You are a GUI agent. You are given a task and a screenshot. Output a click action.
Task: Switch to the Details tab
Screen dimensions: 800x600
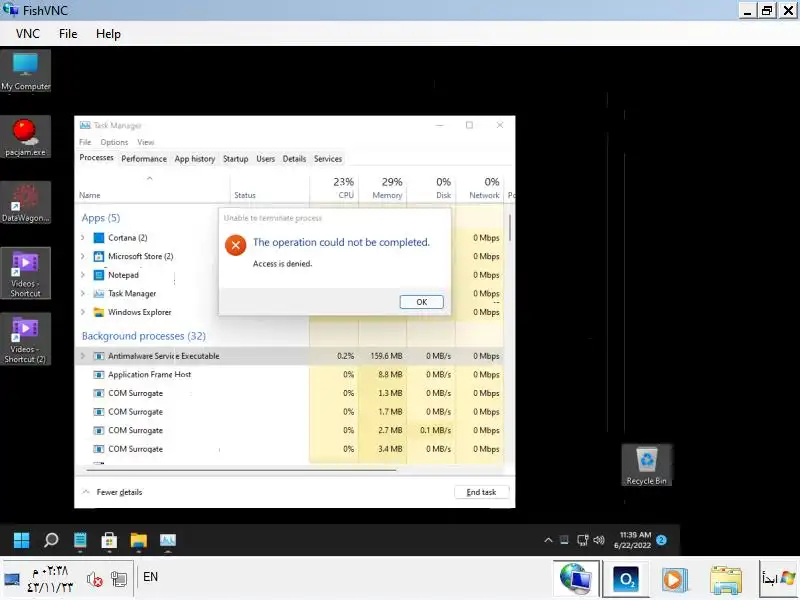click(x=294, y=159)
